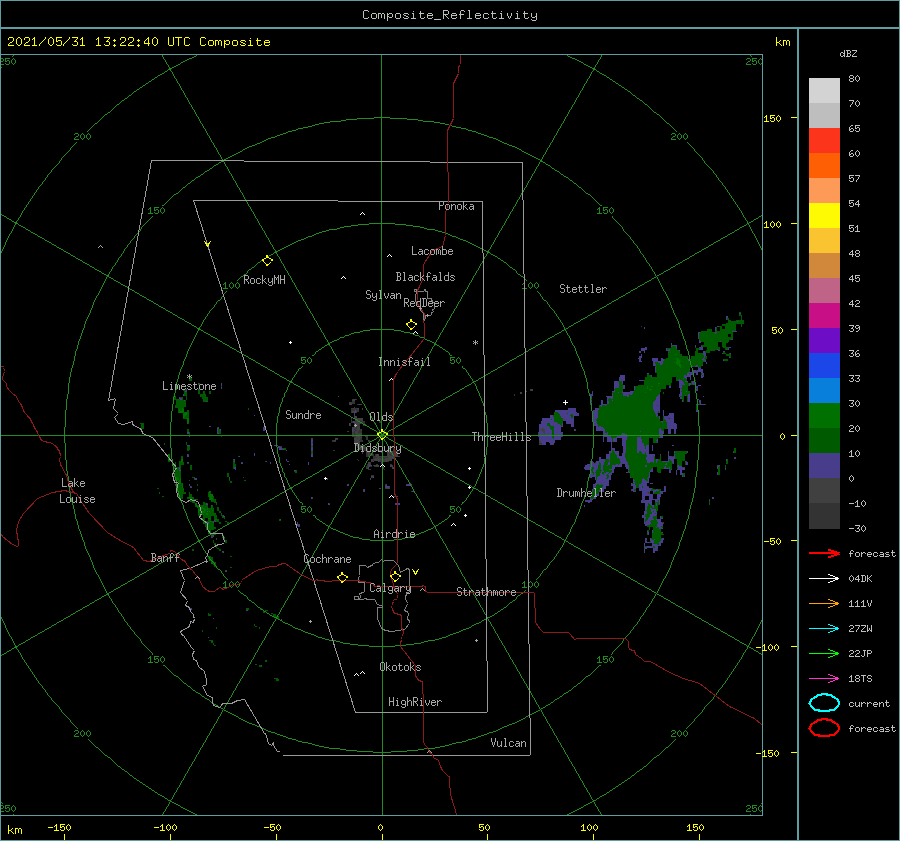Click the green 22JP arrow legend icon
This screenshot has width=900, height=841.
tap(824, 653)
